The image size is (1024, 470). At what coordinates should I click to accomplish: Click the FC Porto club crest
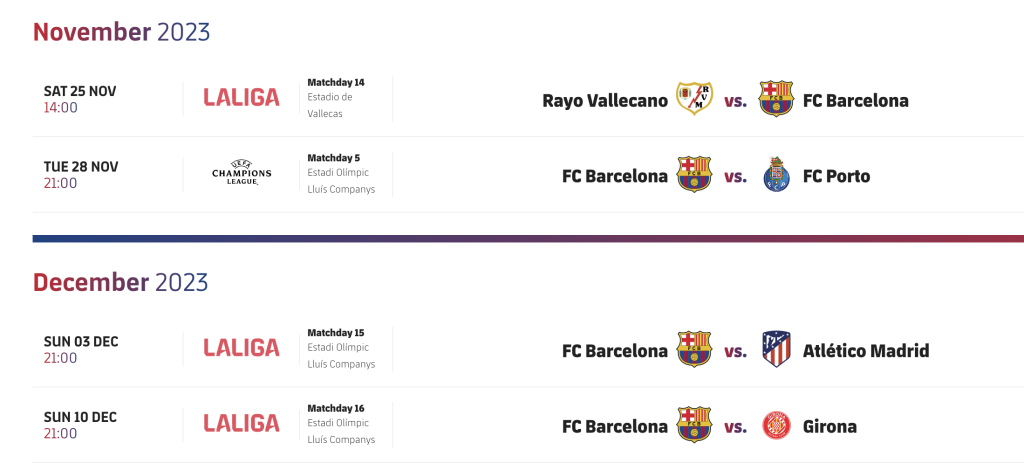(x=776, y=175)
